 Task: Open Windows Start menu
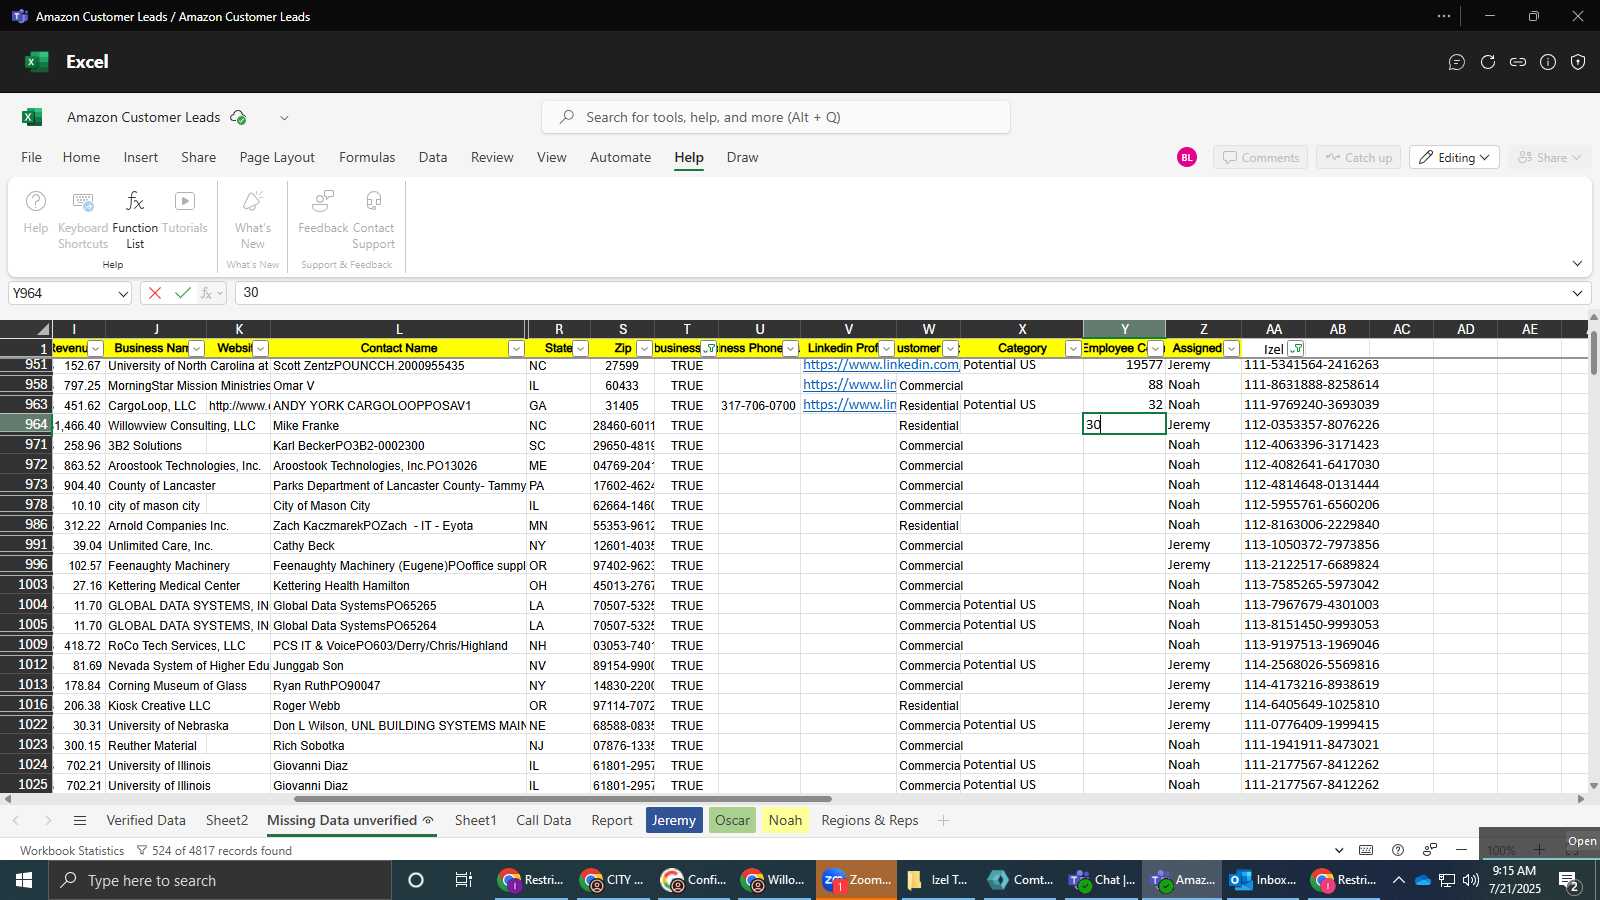(x=24, y=880)
